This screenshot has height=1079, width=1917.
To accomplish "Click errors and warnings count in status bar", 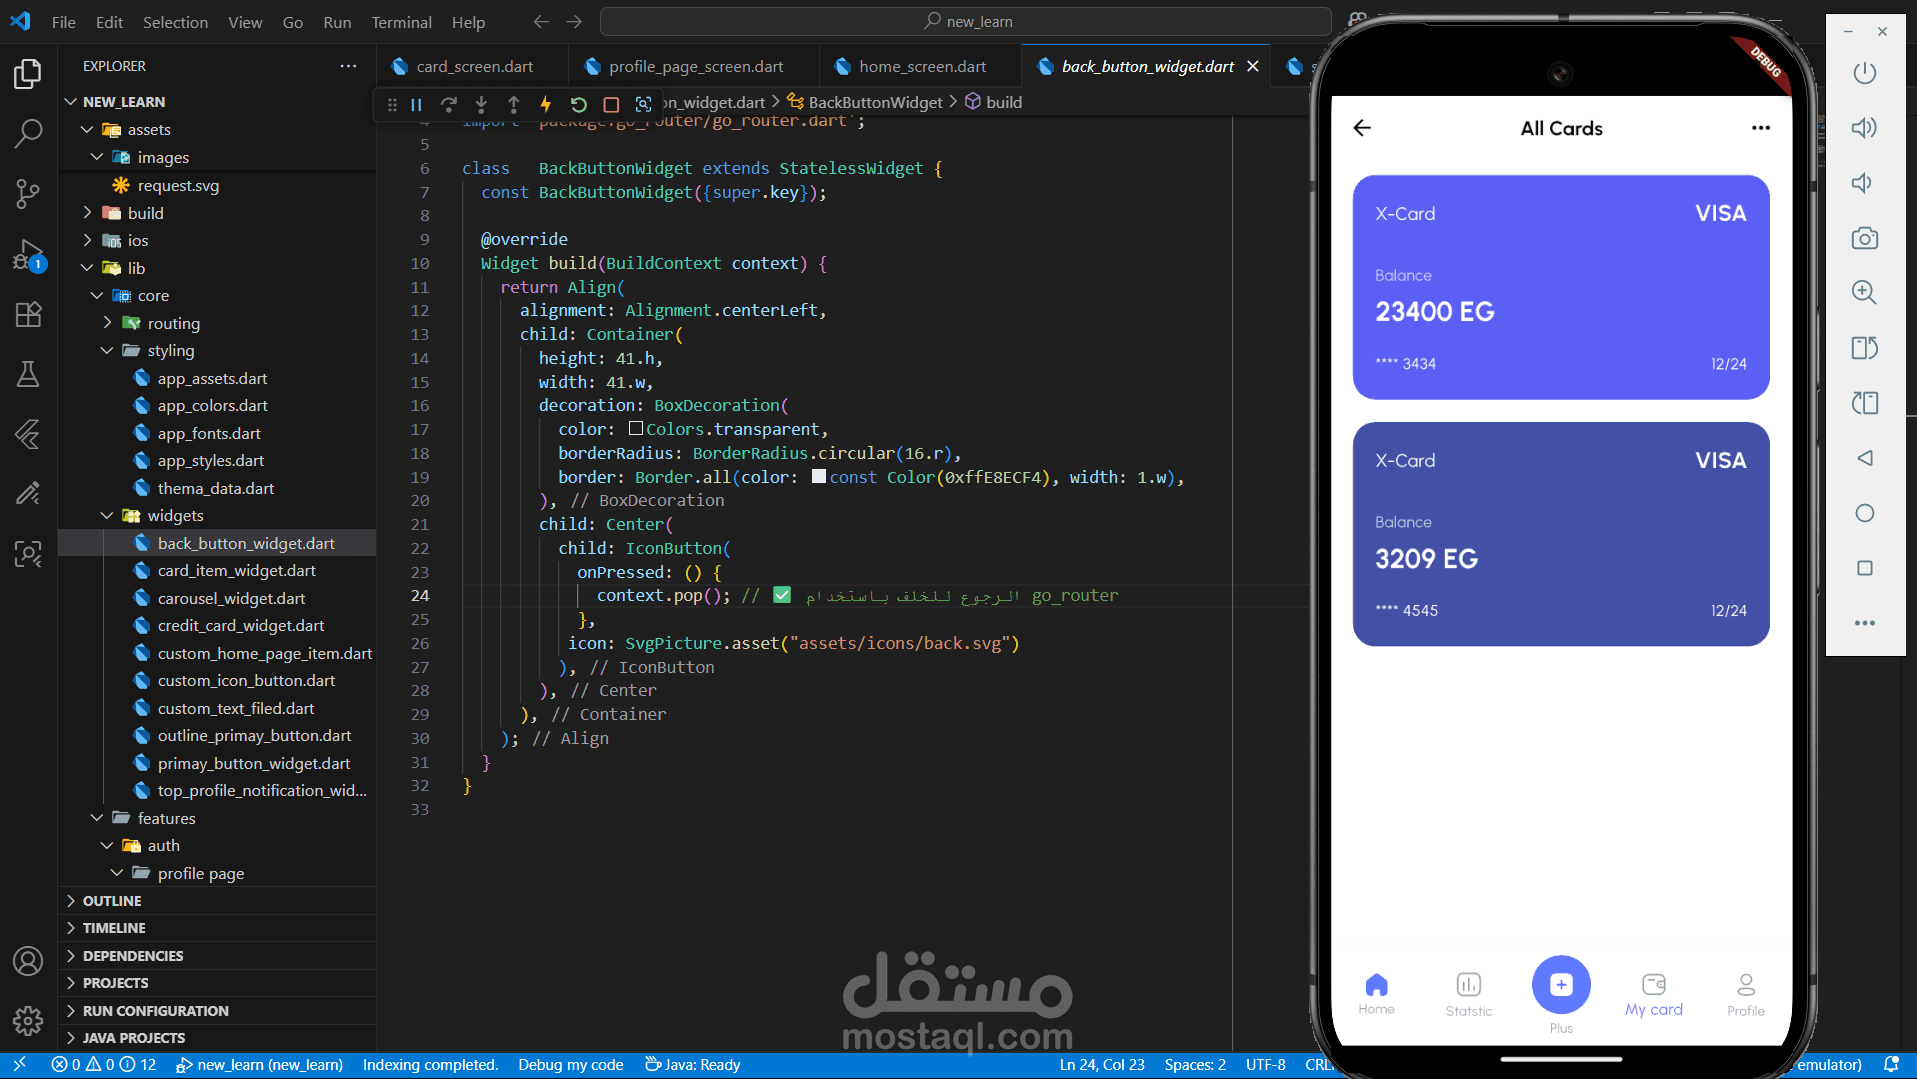I will coord(103,1065).
